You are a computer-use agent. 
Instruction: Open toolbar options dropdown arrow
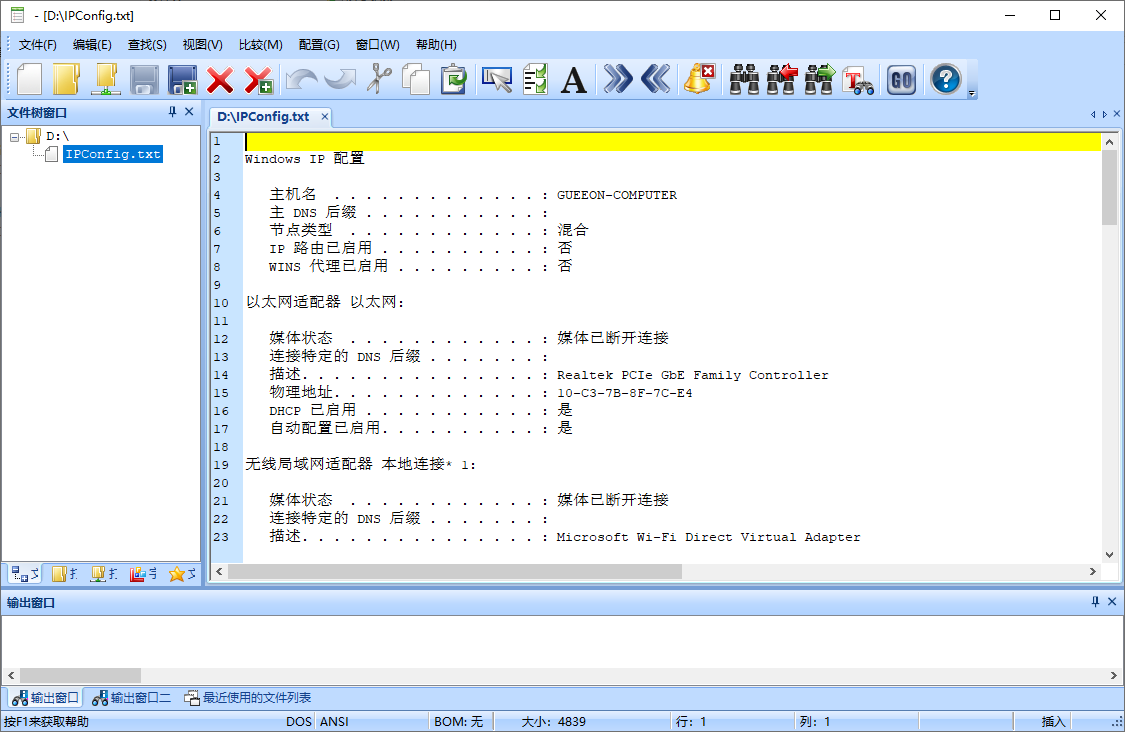pos(972,94)
